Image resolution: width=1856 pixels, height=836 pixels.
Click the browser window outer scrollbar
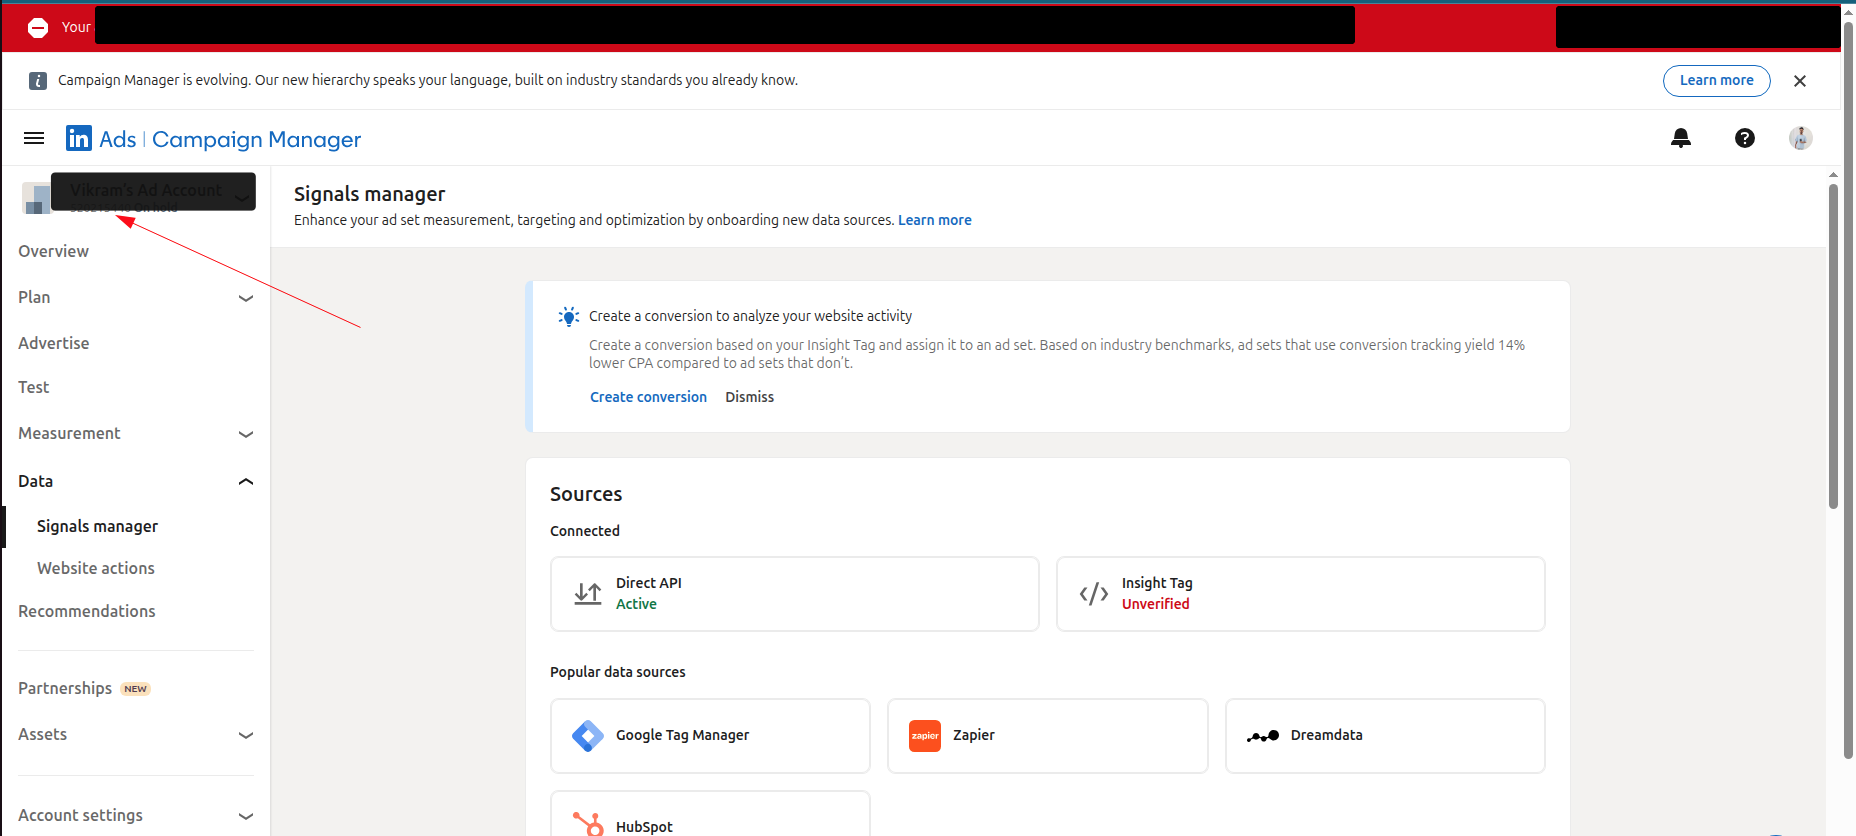pyautogui.click(x=1849, y=390)
